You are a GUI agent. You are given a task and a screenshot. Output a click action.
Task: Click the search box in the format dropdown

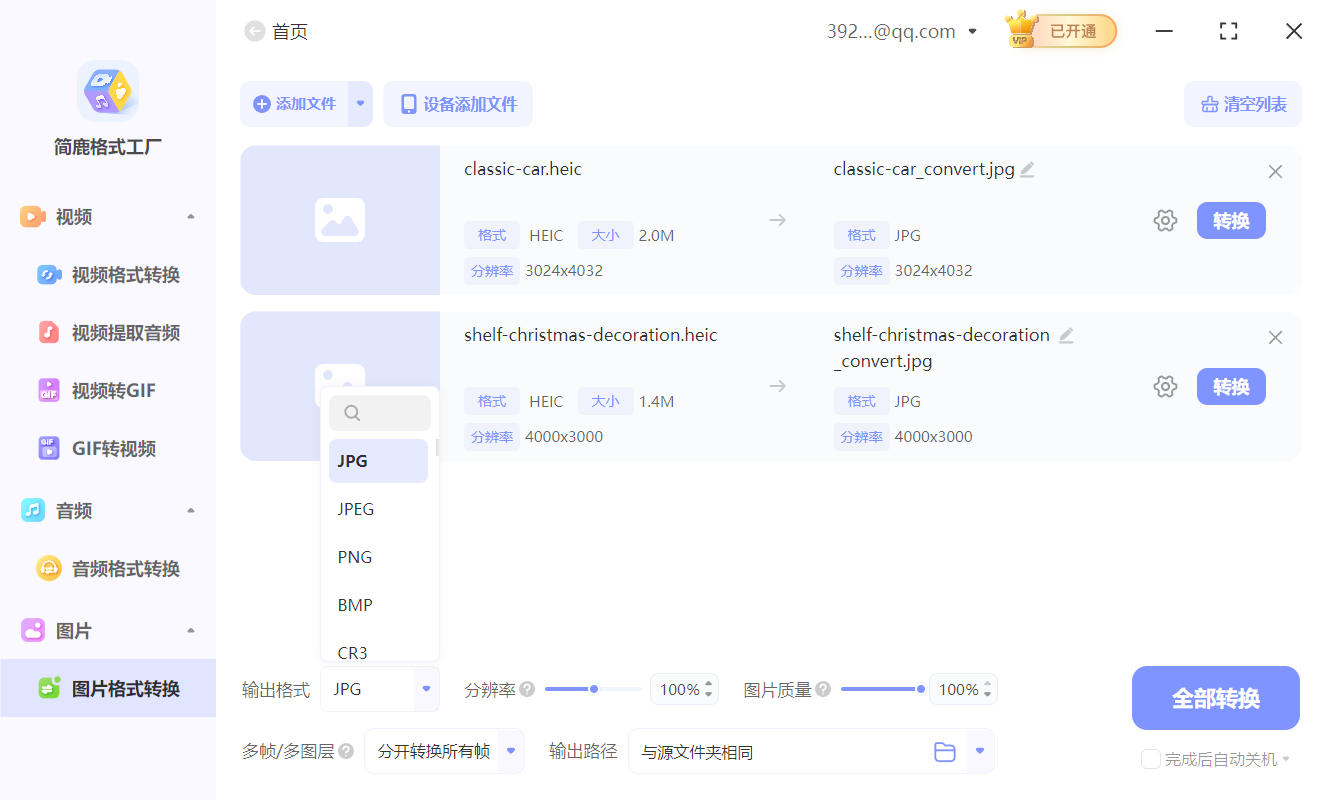tap(380, 412)
